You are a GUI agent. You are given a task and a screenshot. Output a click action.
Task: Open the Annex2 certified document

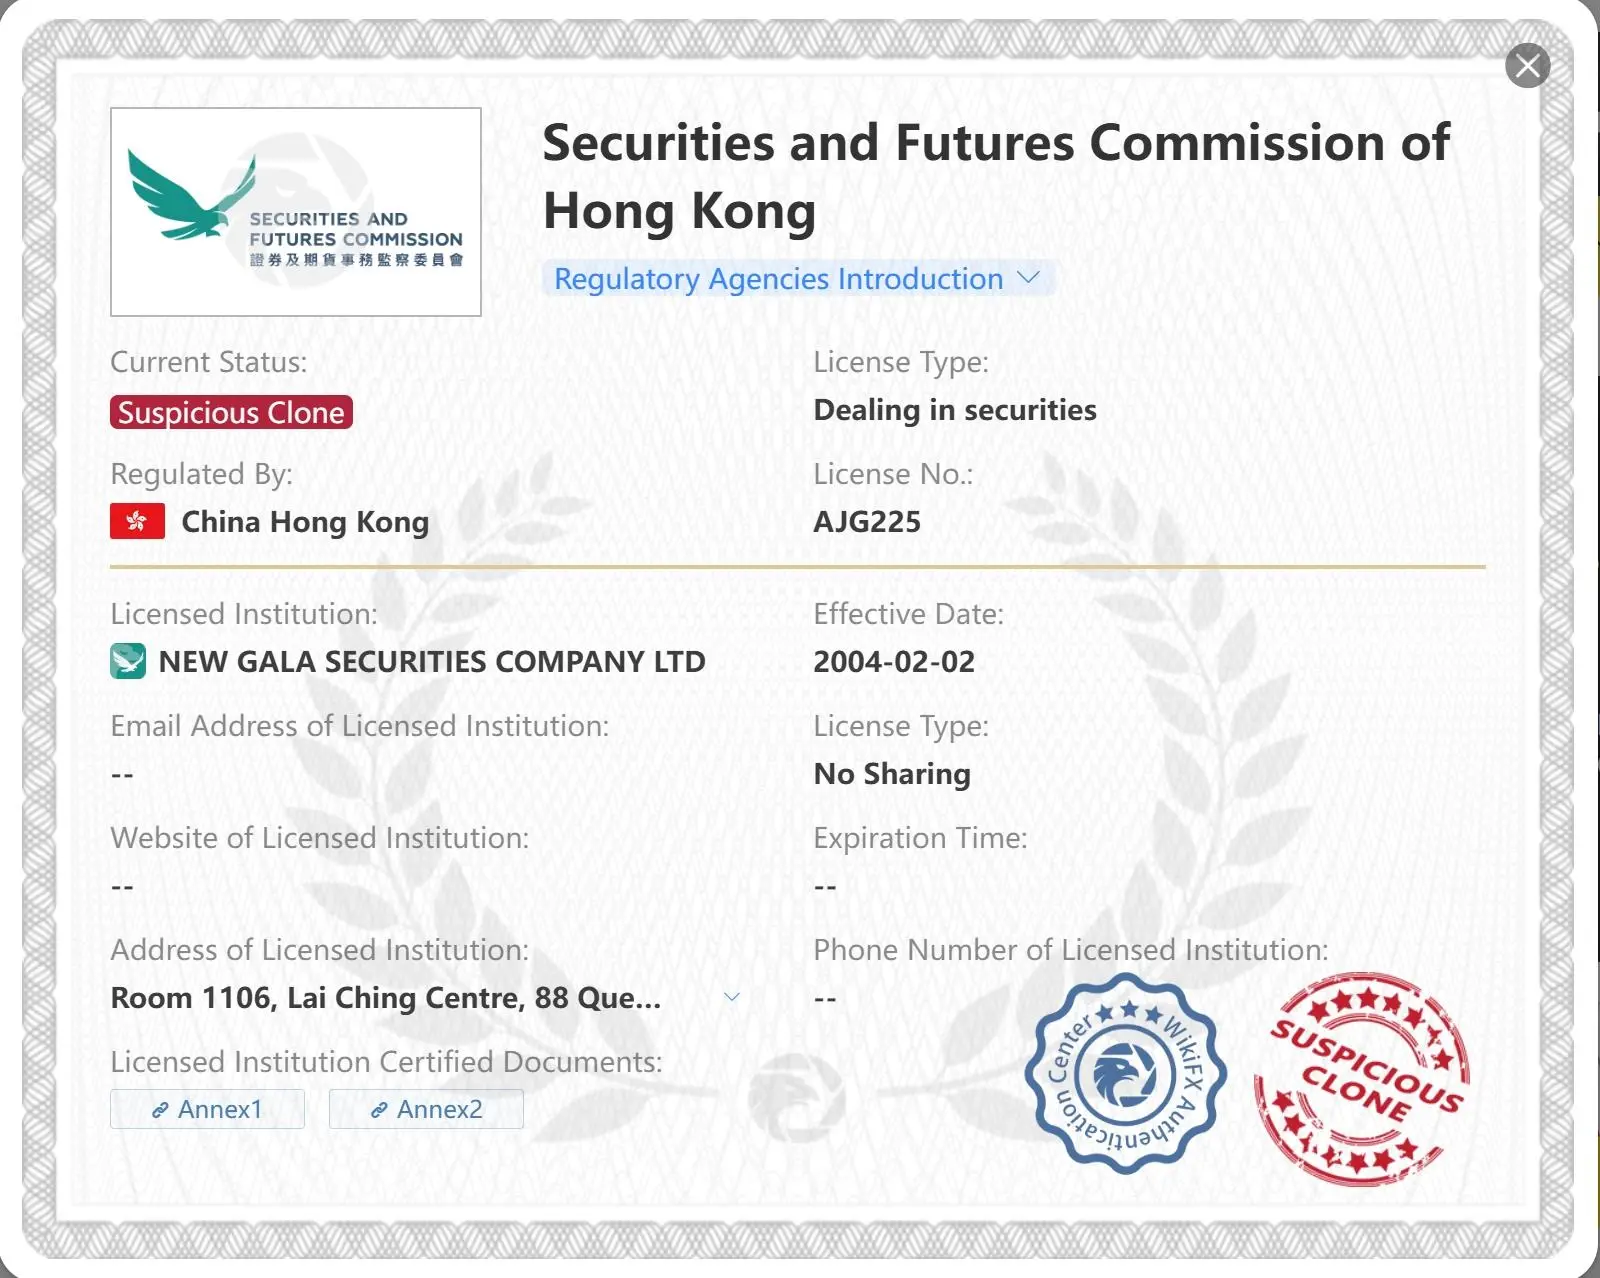tap(426, 1109)
